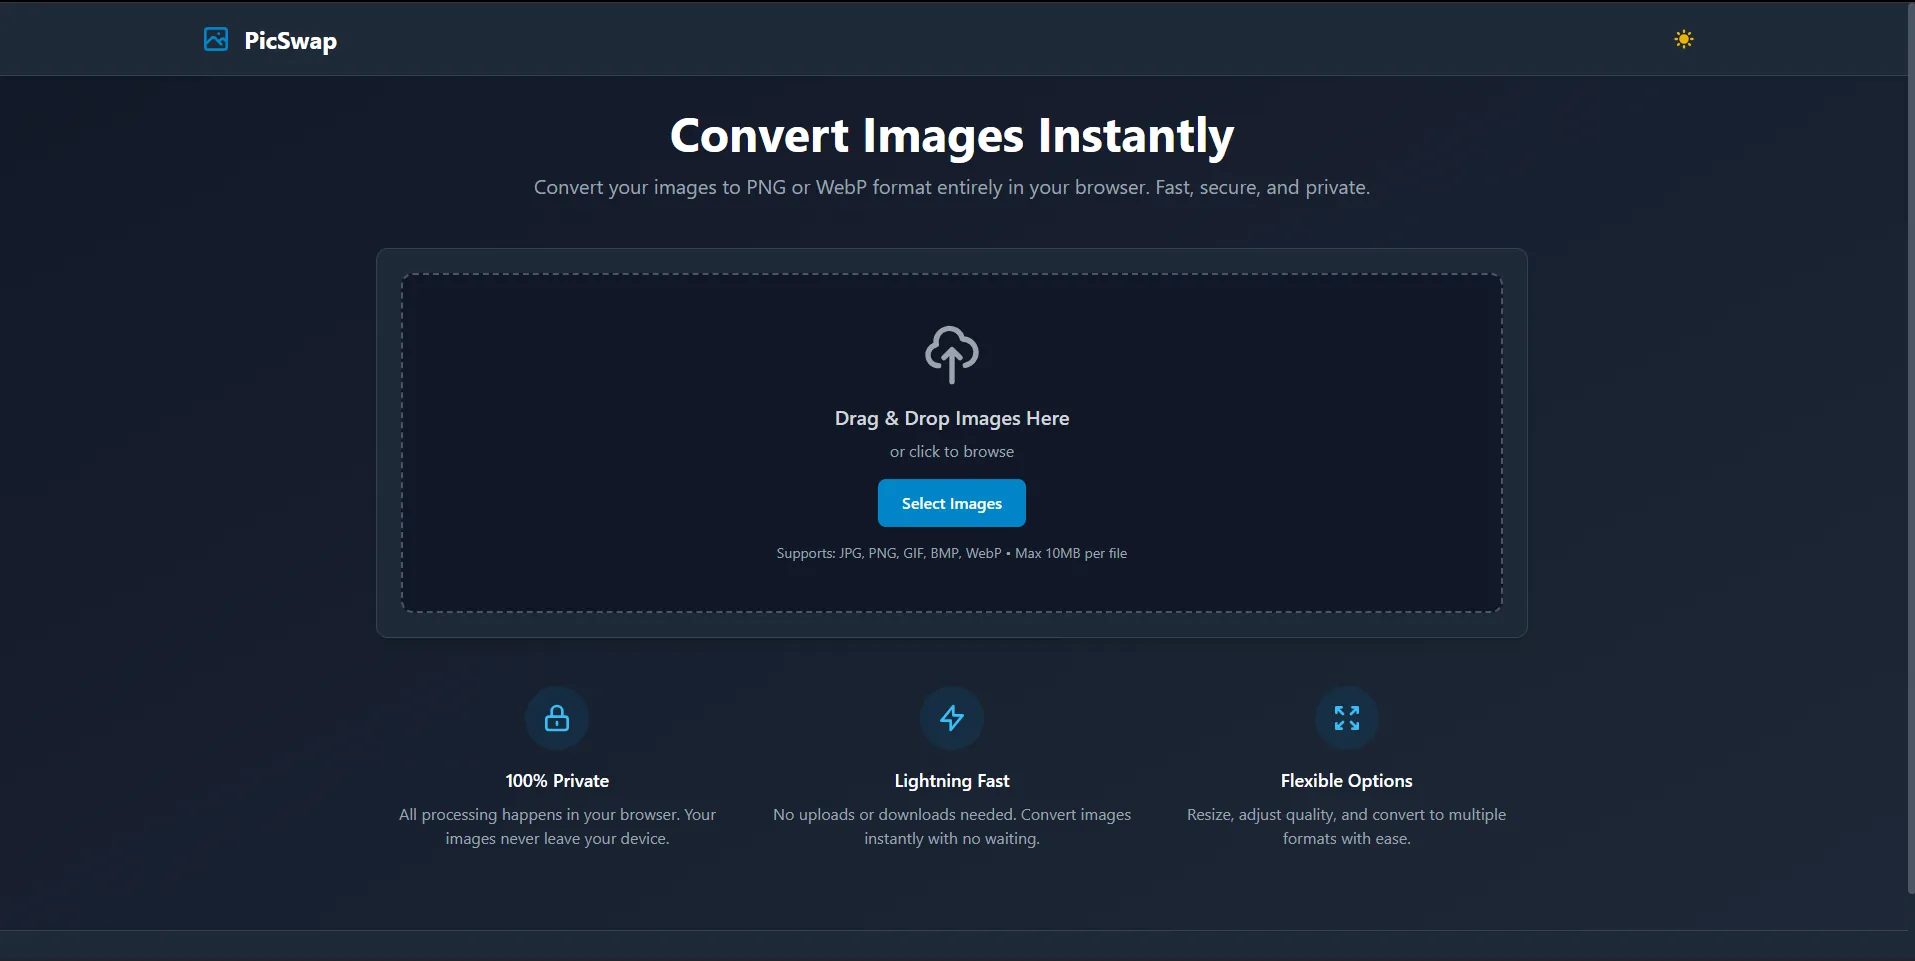The height and width of the screenshot is (961, 1915).
Task: Click the PicSwap brand name text
Action: point(290,41)
